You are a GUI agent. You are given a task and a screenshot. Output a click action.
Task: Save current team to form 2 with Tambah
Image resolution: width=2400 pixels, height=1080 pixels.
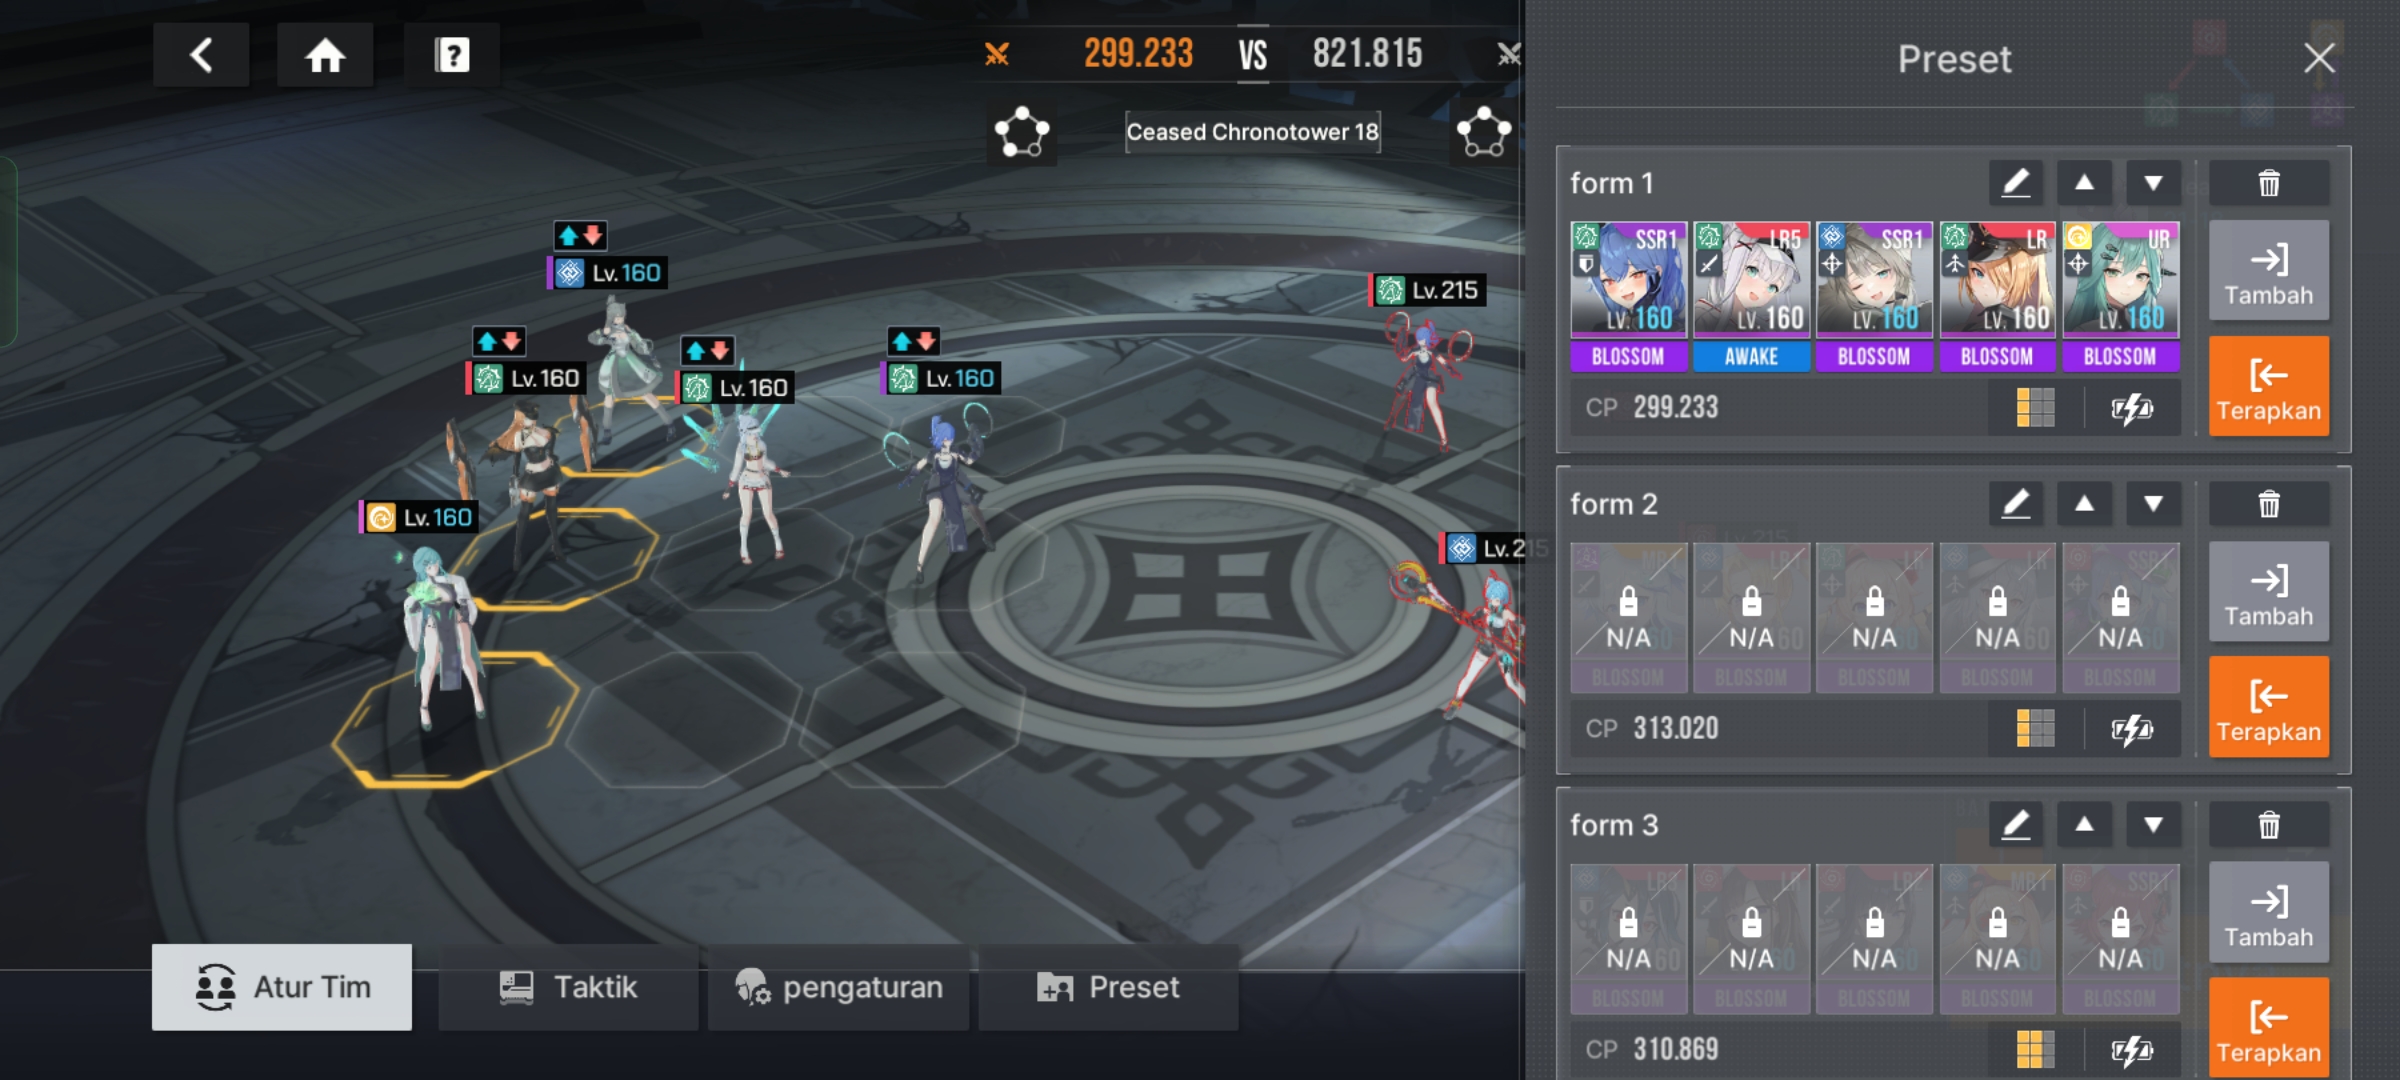2268,592
